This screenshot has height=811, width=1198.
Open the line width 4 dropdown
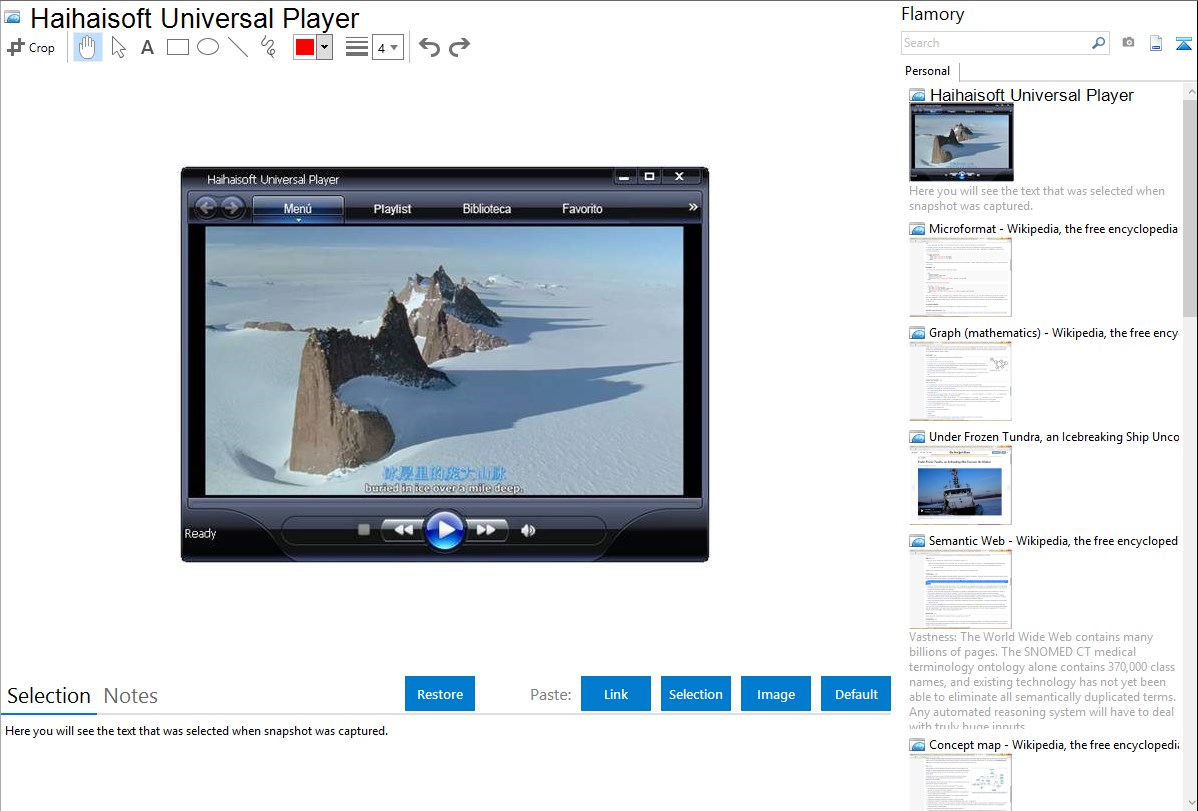[387, 47]
